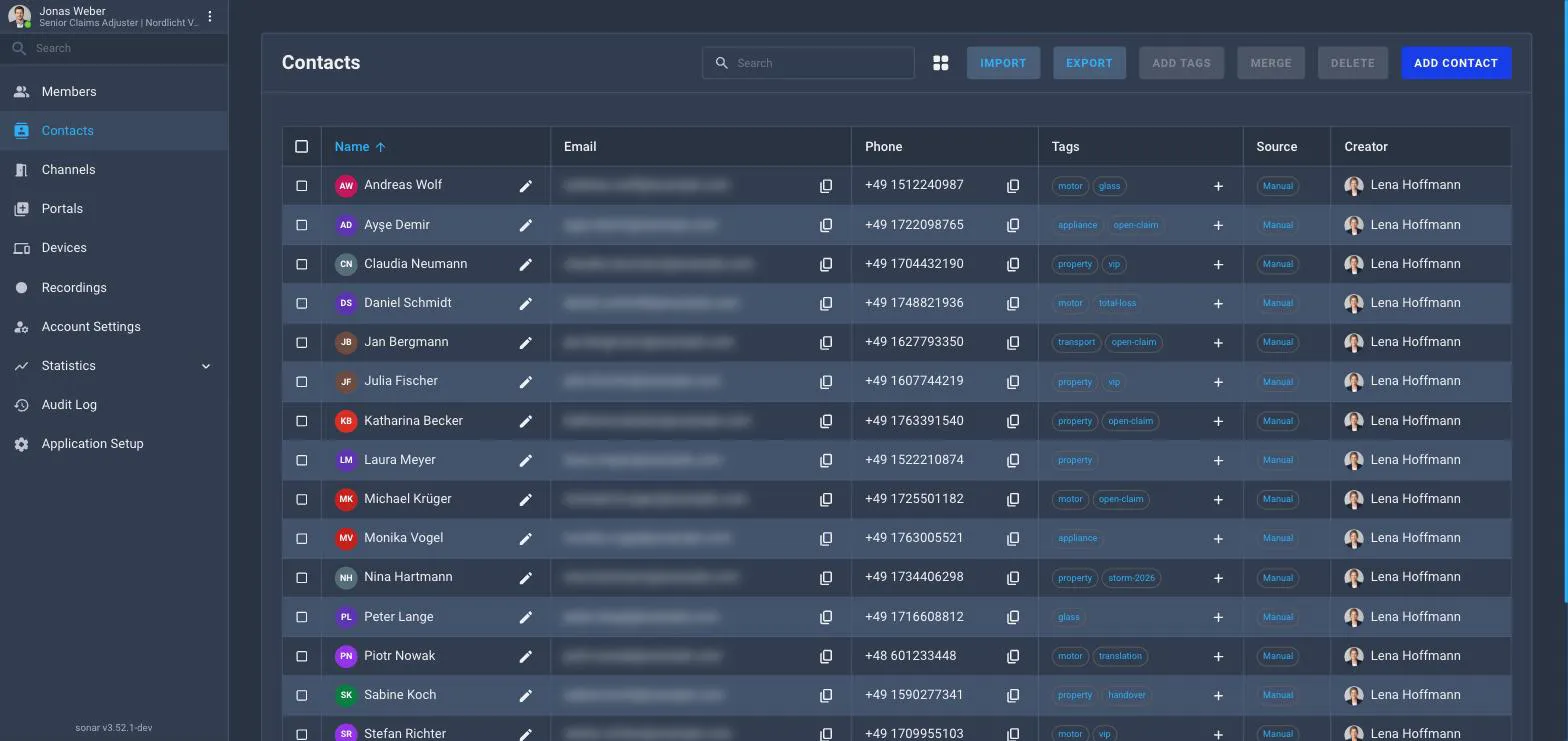
Task: Edit Michael Krüger's name with the pencil icon
Action: point(525,499)
